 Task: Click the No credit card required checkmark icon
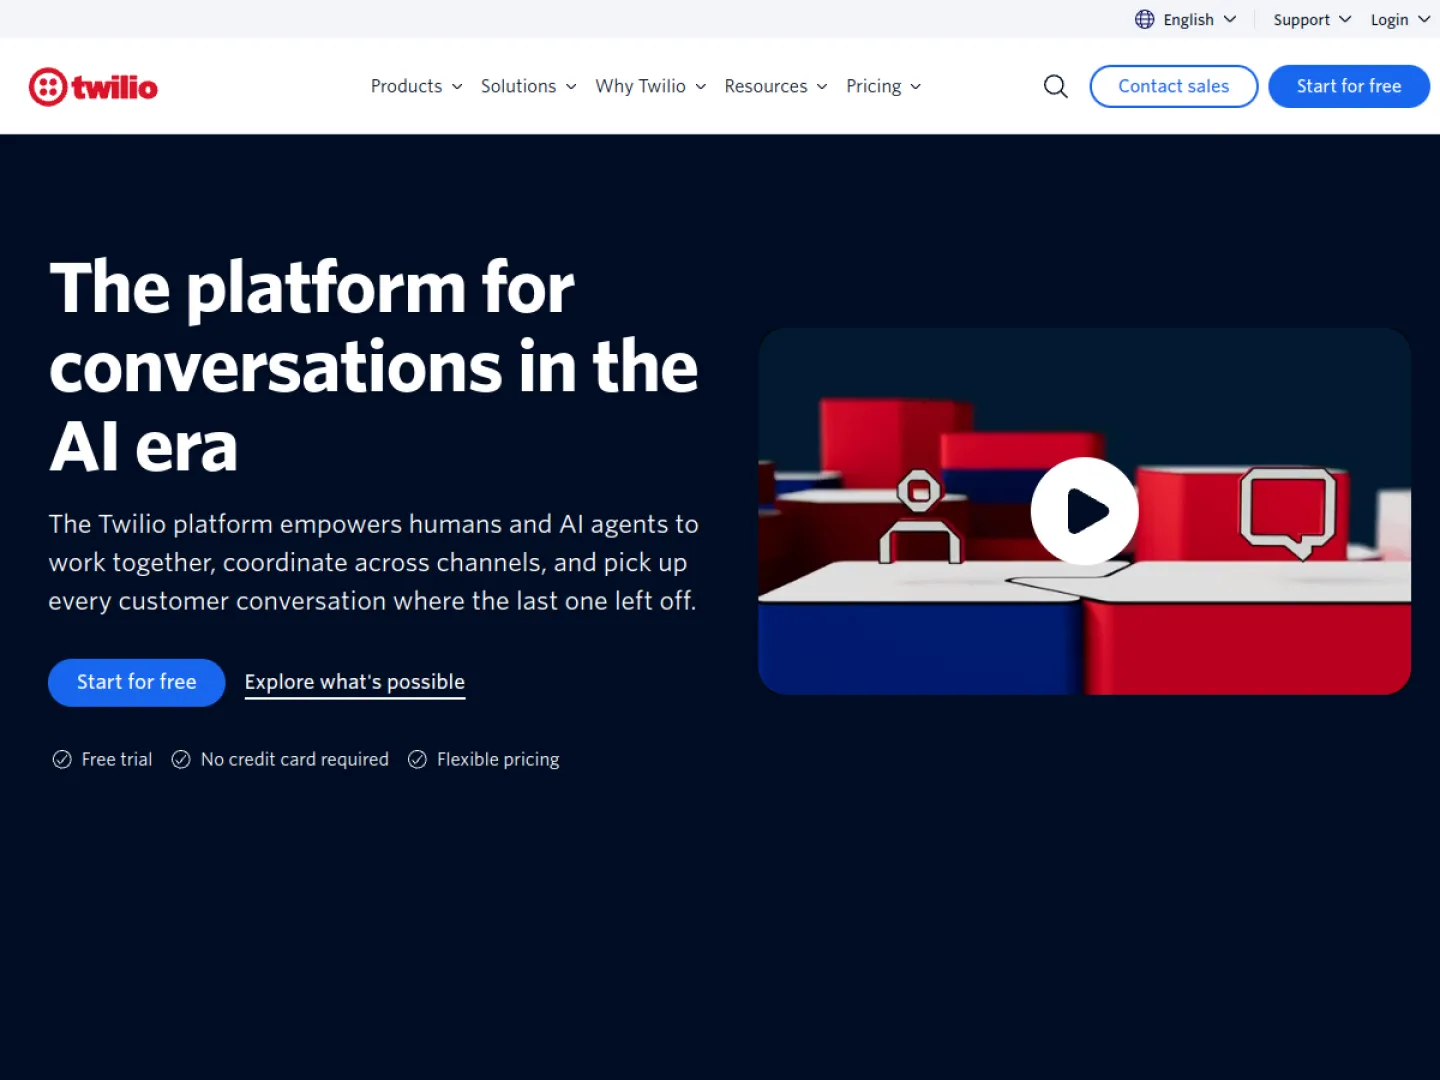click(181, 760)
